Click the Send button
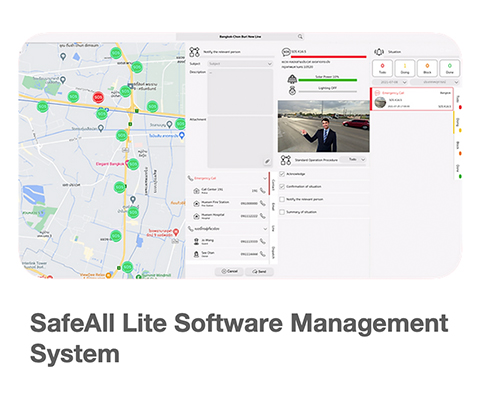This screenshot has width=483, height=402. [259, 271]
